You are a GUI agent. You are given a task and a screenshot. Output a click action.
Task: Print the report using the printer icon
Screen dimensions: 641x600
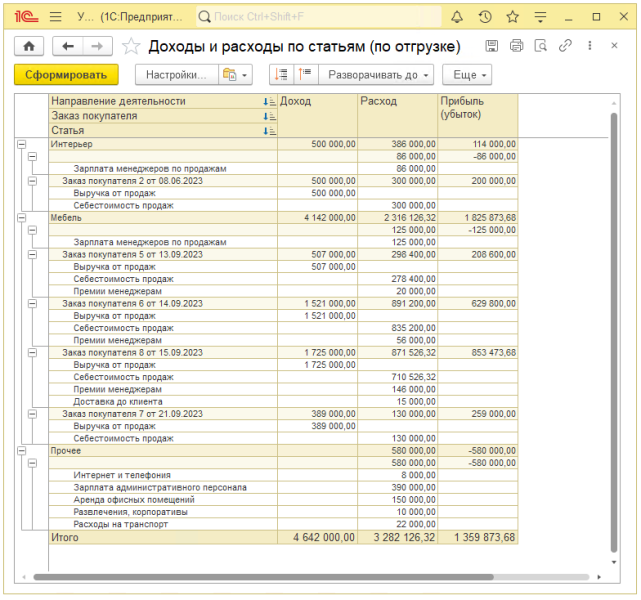click(516, 46)
